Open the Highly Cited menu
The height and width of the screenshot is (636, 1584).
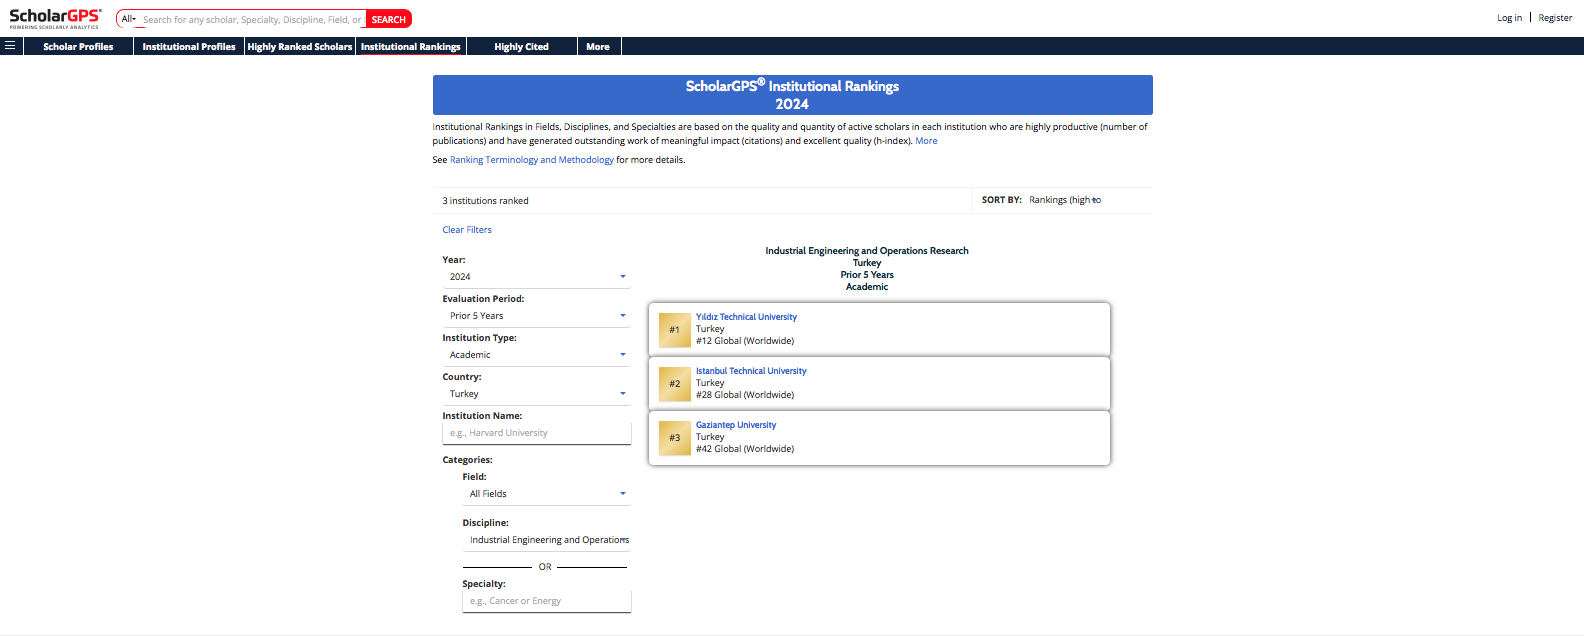click(x=521, y=46)
